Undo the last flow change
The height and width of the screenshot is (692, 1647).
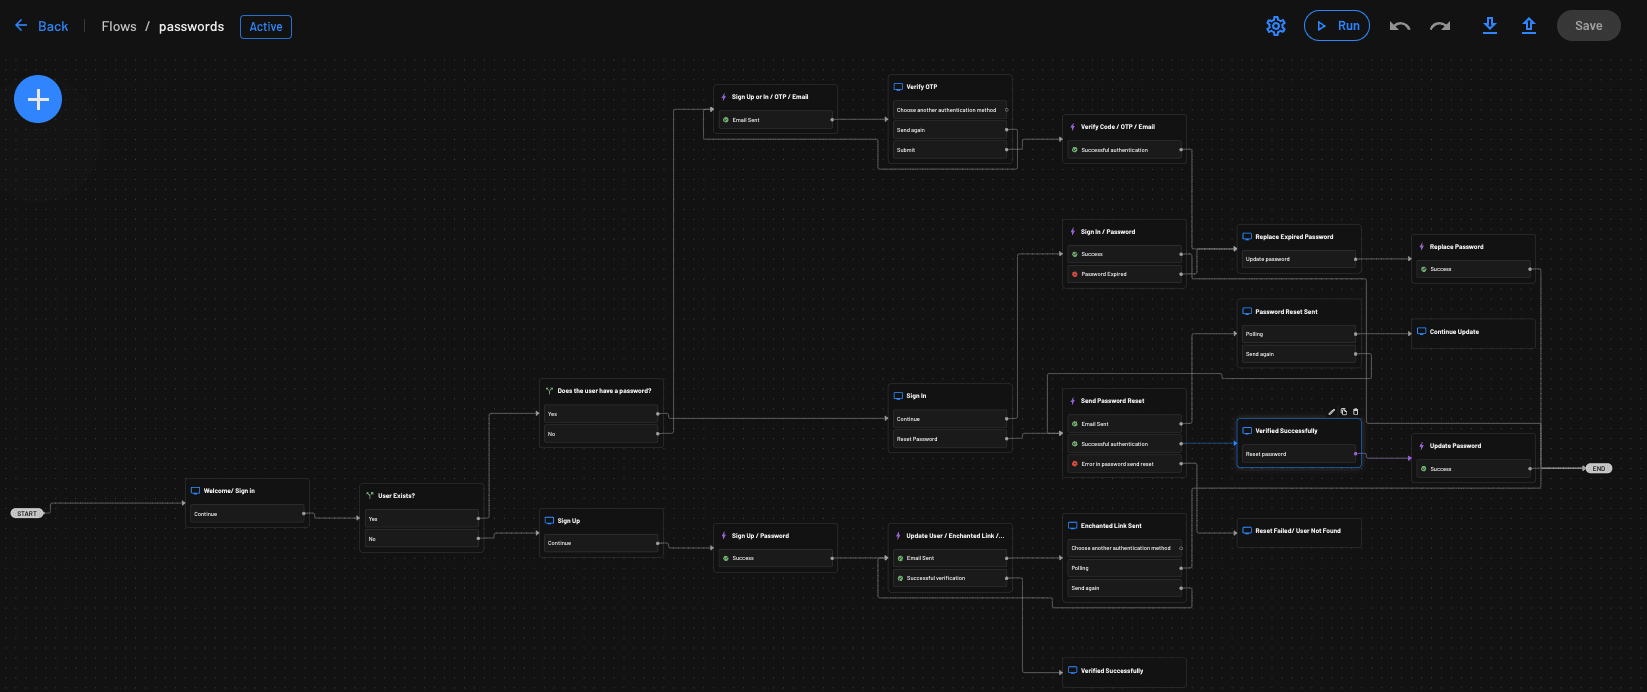coord(1400,26)
